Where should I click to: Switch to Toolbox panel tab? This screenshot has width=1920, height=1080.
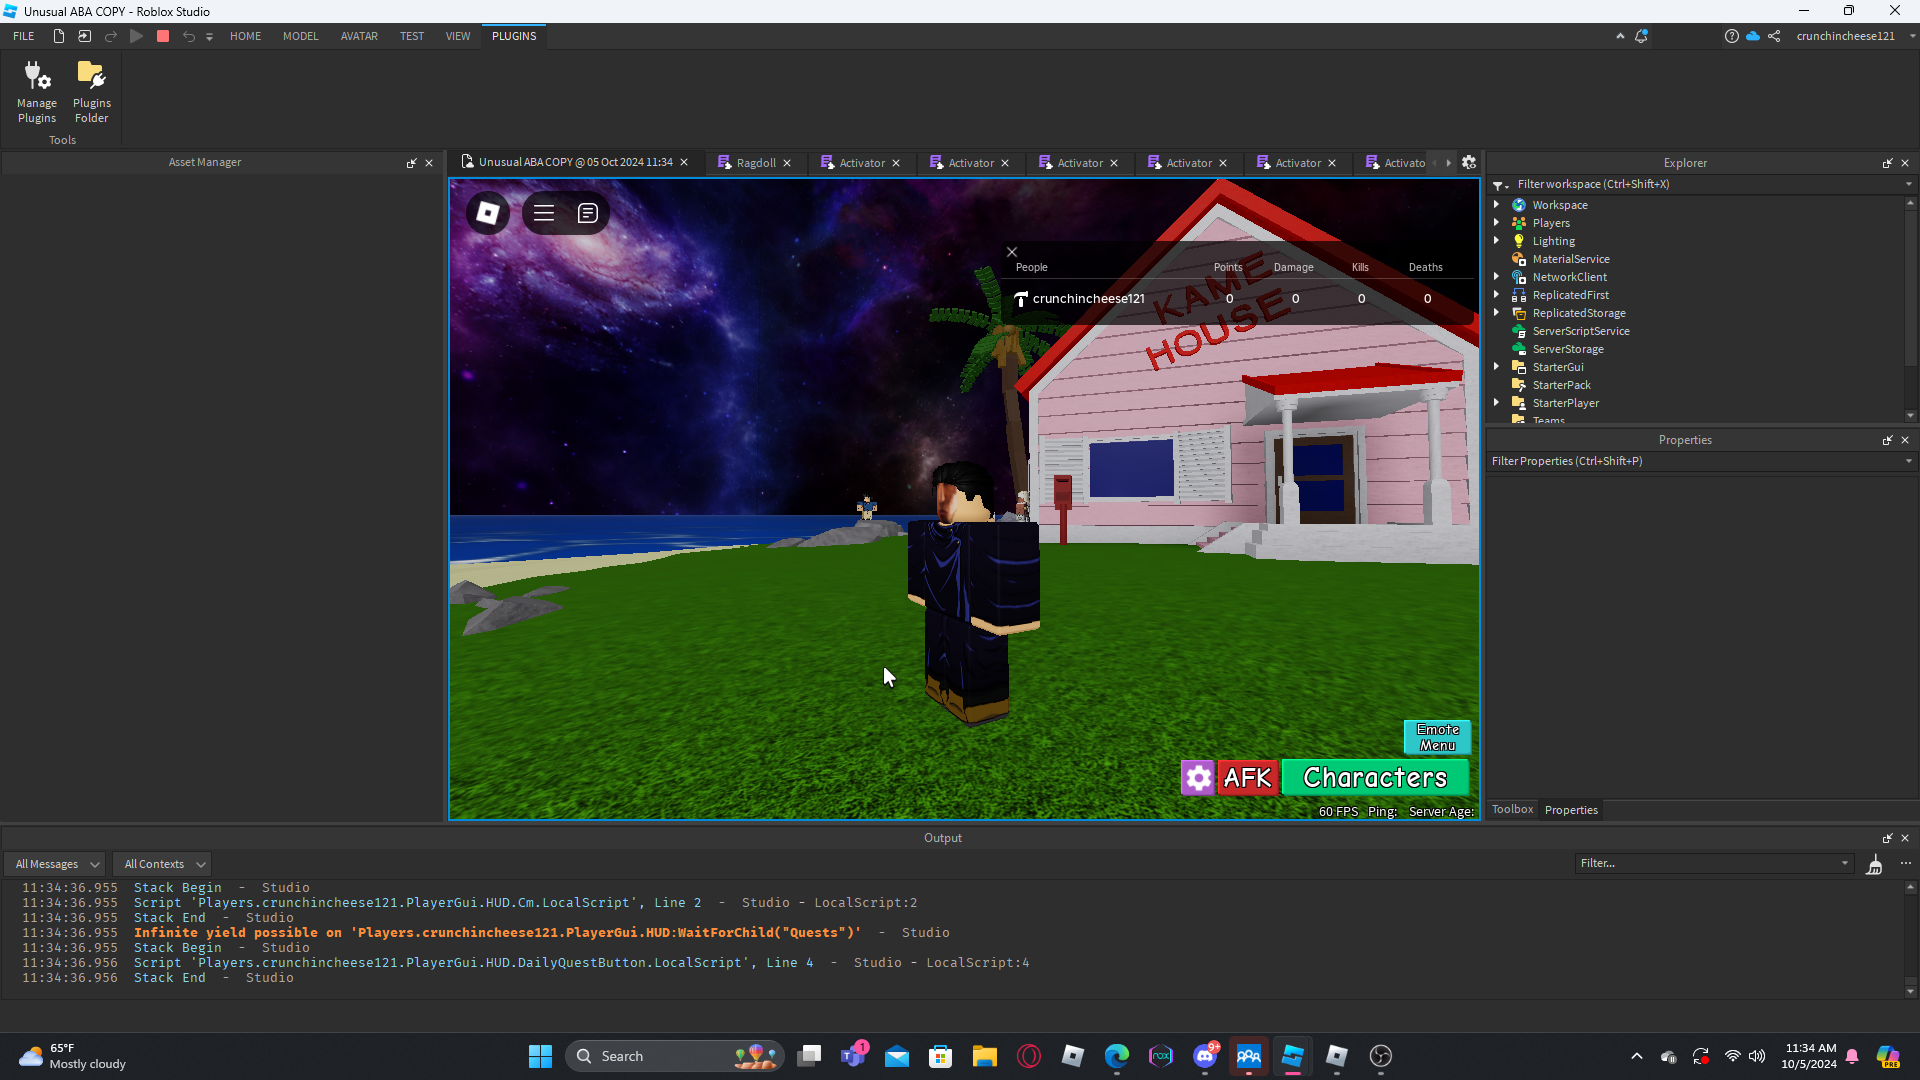tap(1512, 810)
